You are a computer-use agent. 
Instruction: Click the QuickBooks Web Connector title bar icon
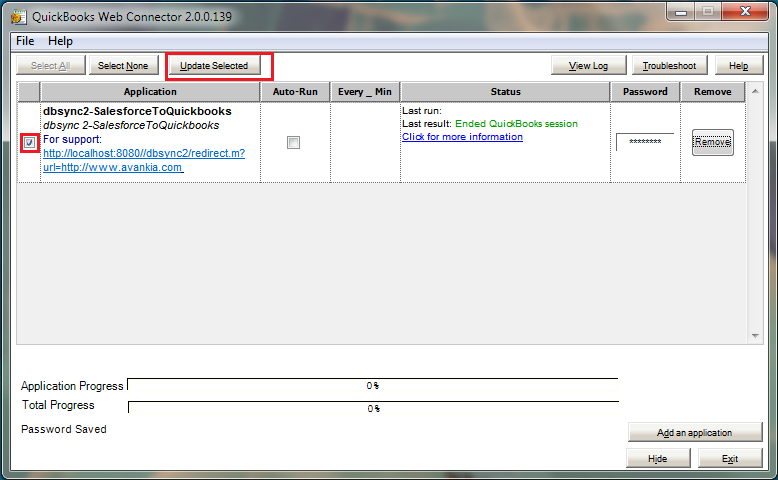[x=20, y=14]
